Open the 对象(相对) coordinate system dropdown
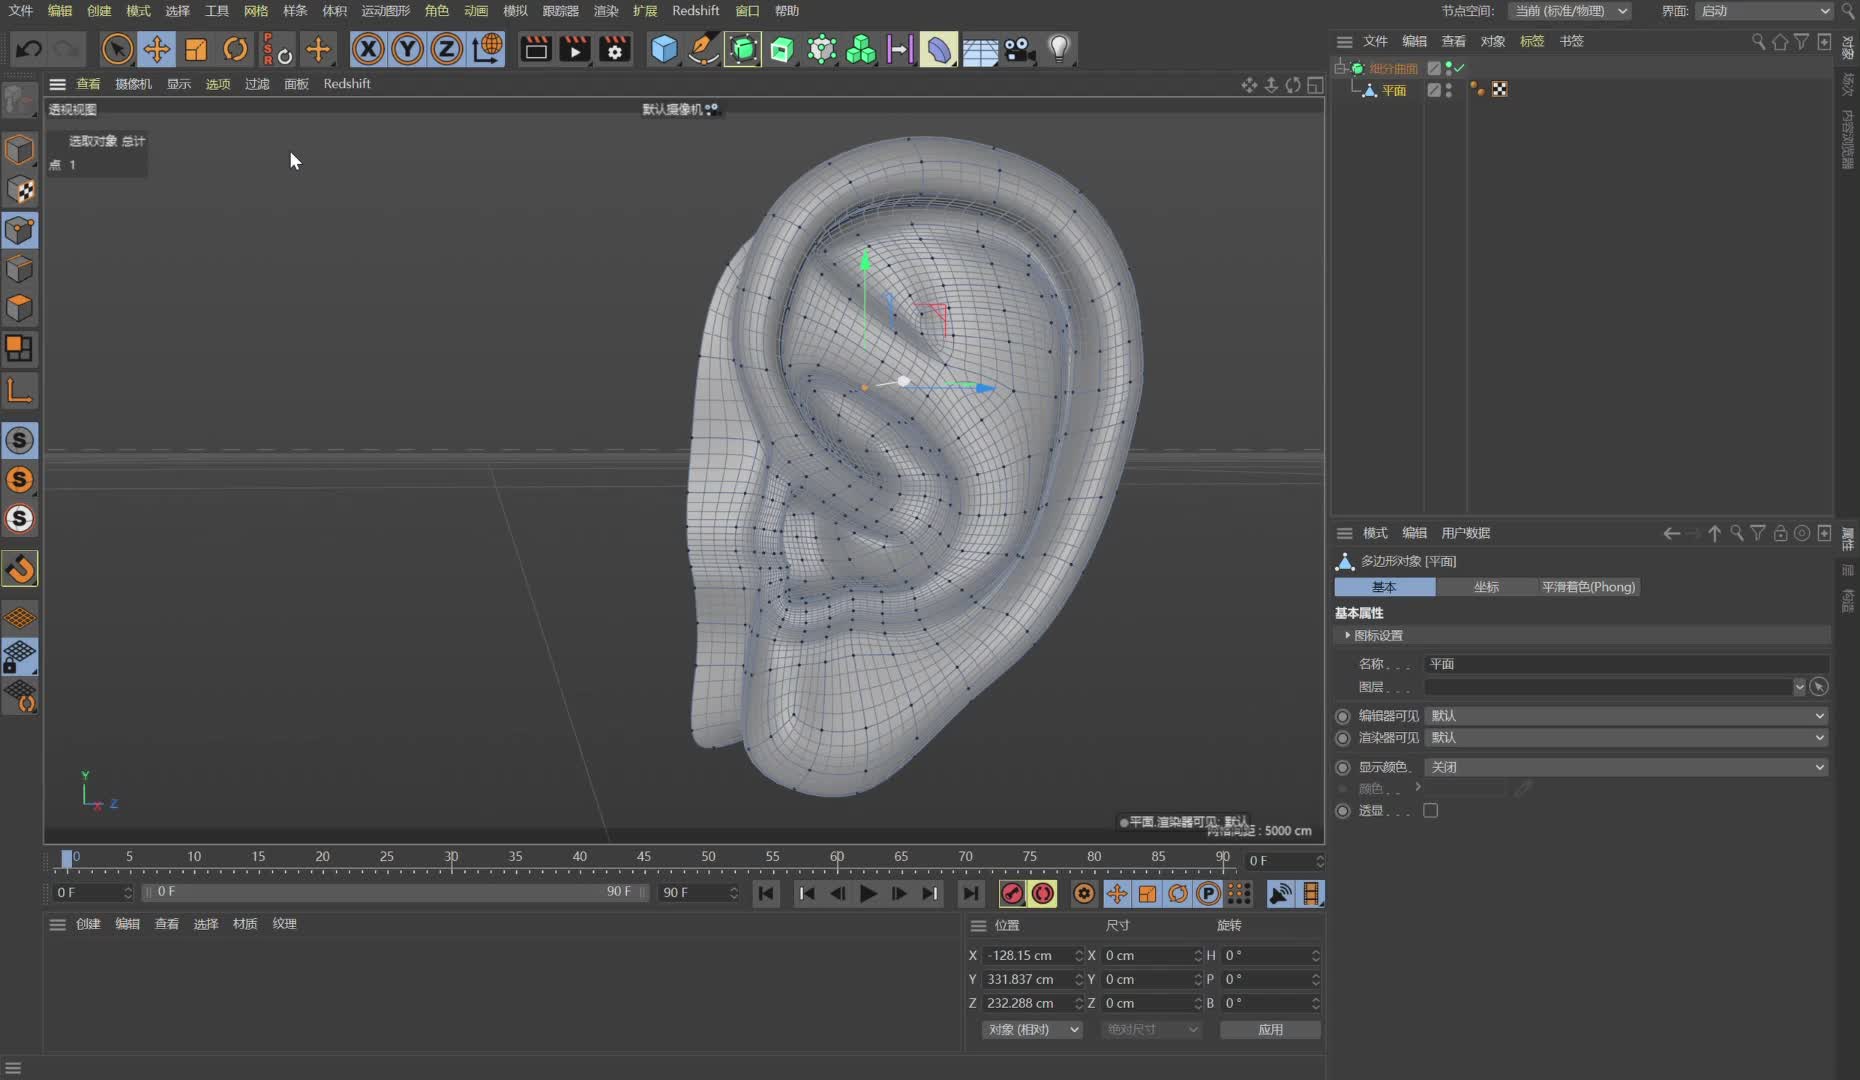1860x1080 pixels. (x=1032, y=1029)
